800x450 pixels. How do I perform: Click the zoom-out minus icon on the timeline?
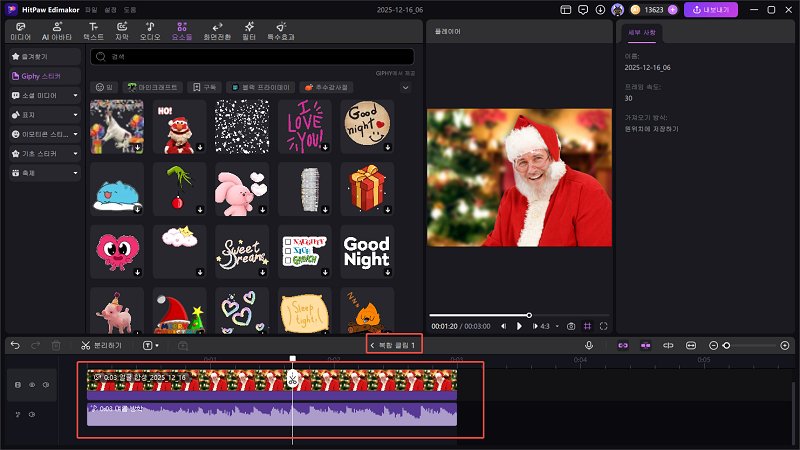coord(714,345)
